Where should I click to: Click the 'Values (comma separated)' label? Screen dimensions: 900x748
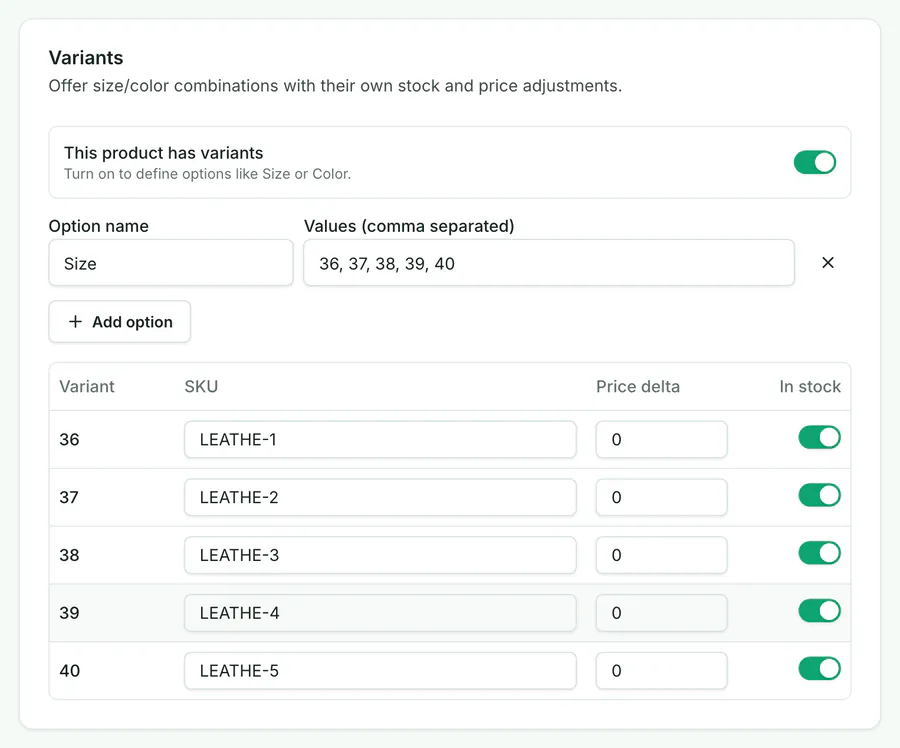(409, 226)
